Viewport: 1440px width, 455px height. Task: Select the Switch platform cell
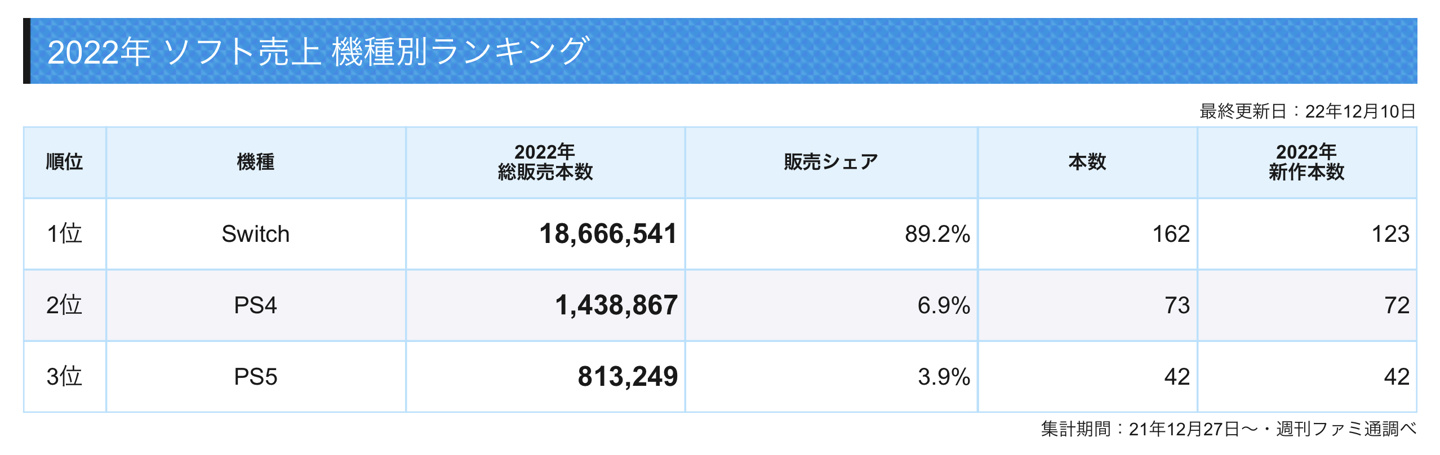click(256, 234)
